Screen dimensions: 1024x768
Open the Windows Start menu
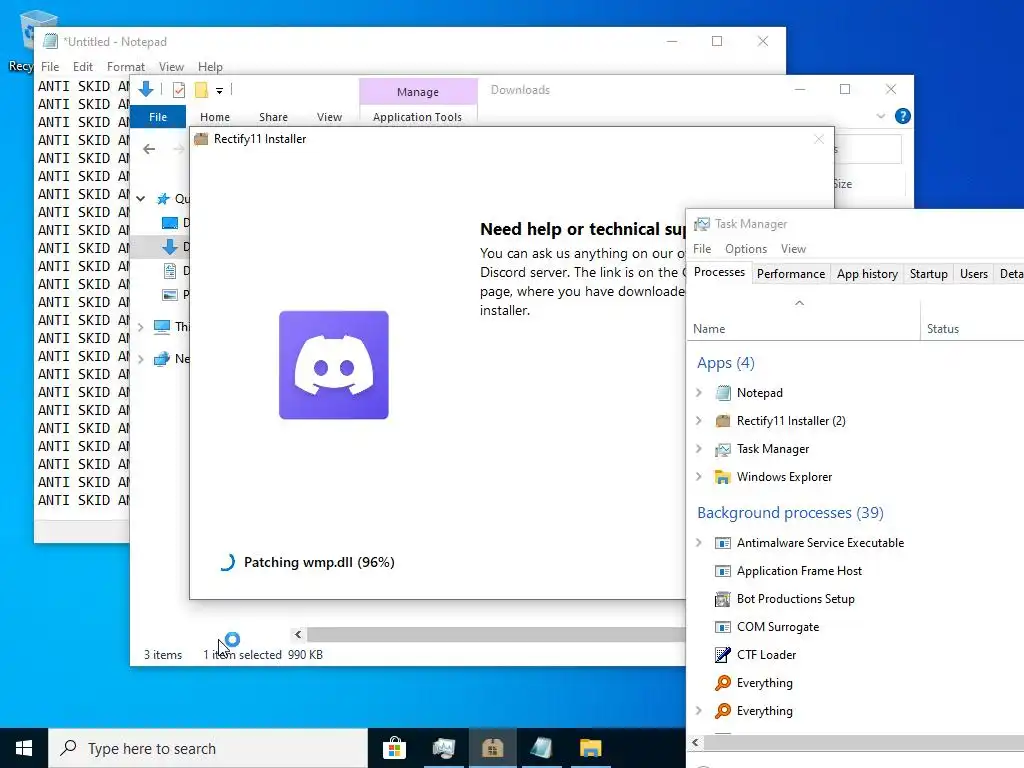(24, 748)
